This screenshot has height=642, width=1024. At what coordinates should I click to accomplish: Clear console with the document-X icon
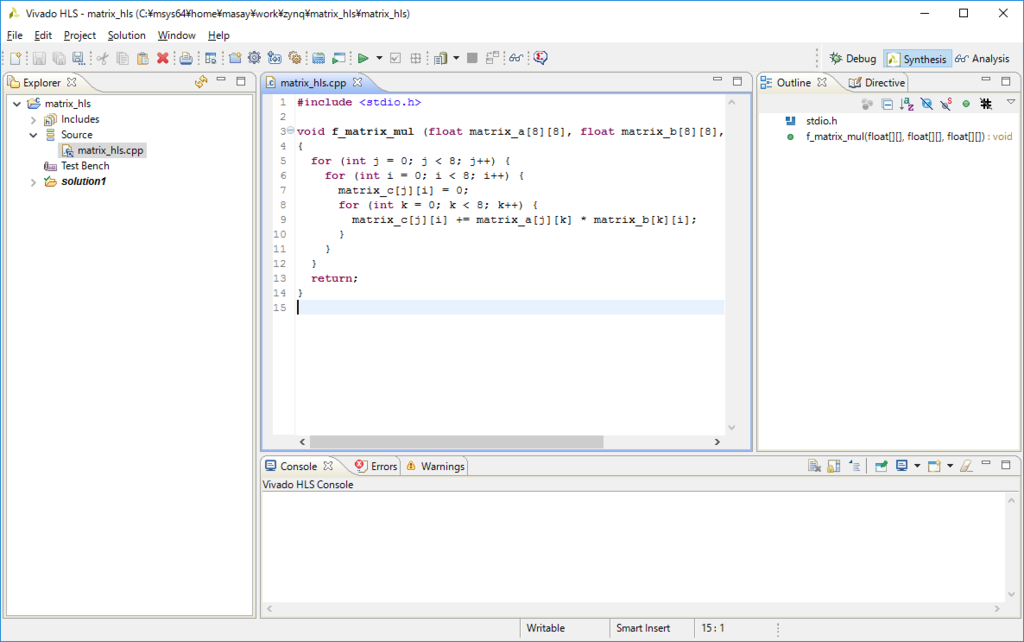point(814,466)
